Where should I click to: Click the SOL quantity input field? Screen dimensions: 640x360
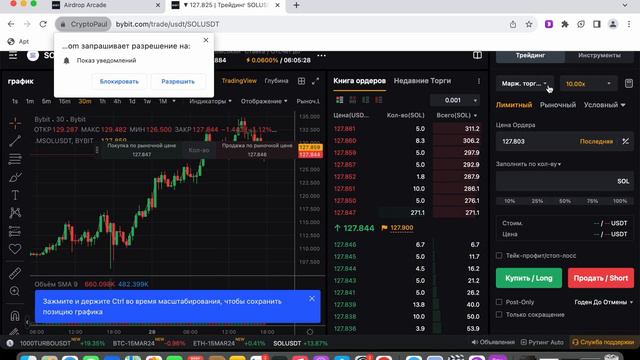pos(564,181)
